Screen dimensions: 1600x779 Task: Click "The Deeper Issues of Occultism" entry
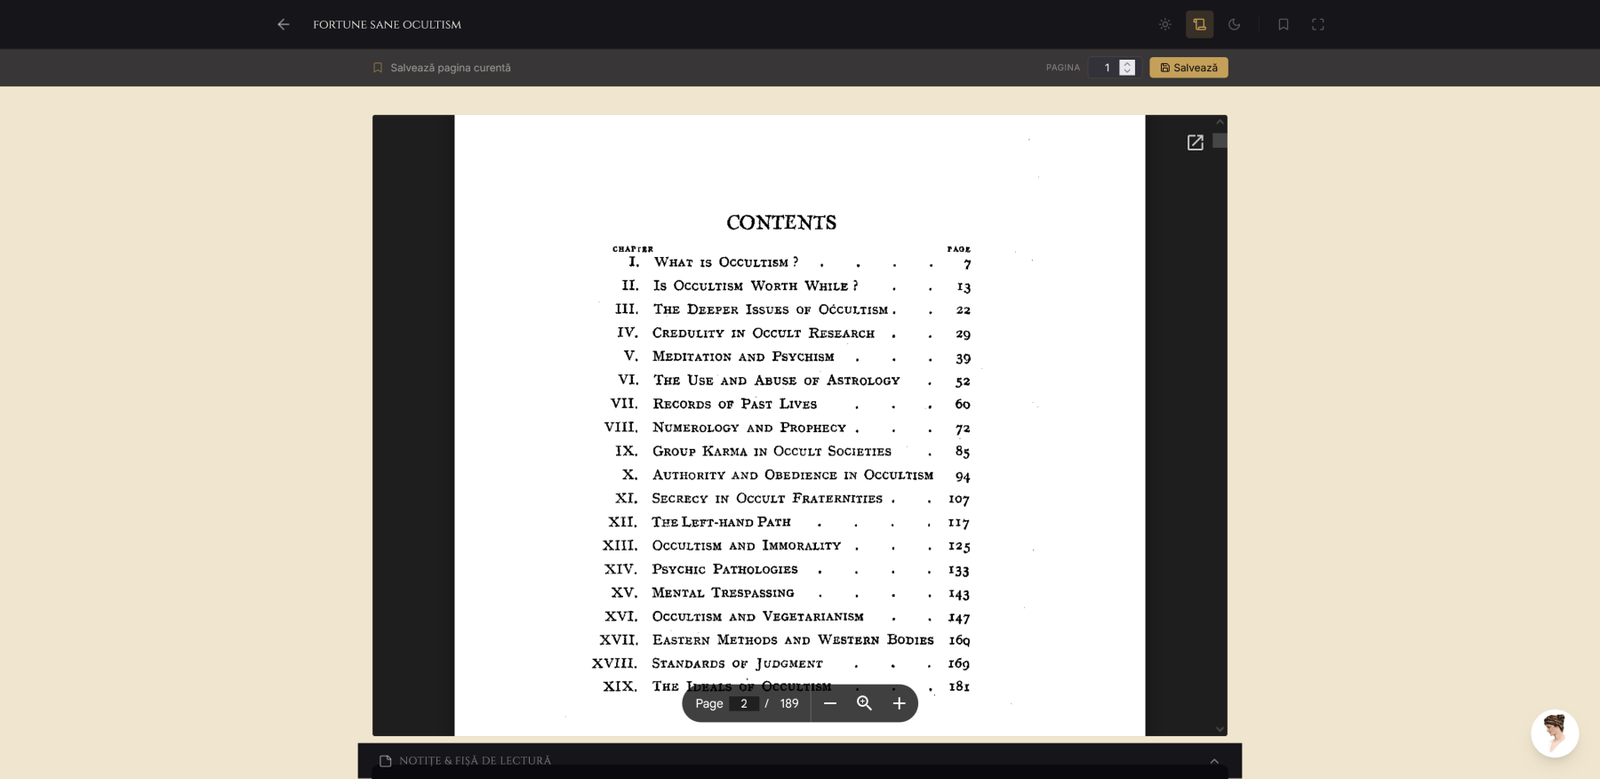771,310
